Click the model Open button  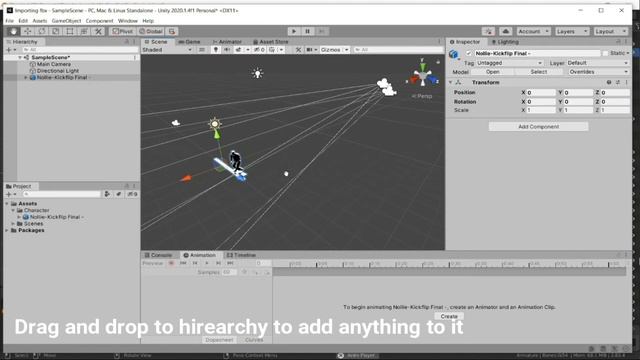coord(493,72)
